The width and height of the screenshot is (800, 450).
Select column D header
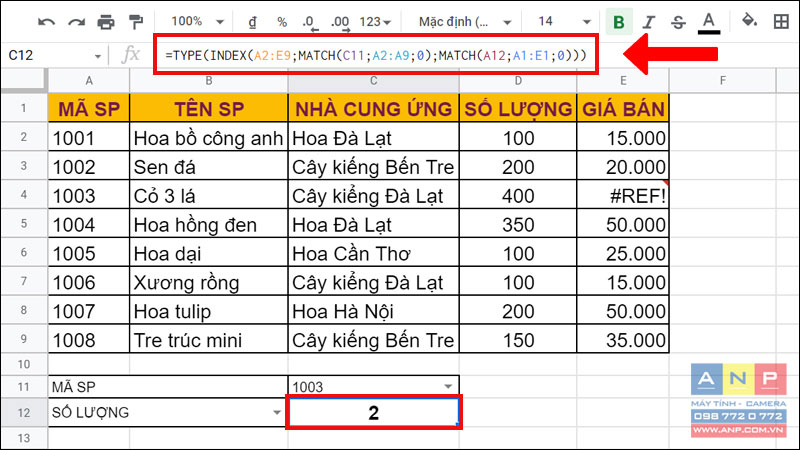[x=518, y=81]
